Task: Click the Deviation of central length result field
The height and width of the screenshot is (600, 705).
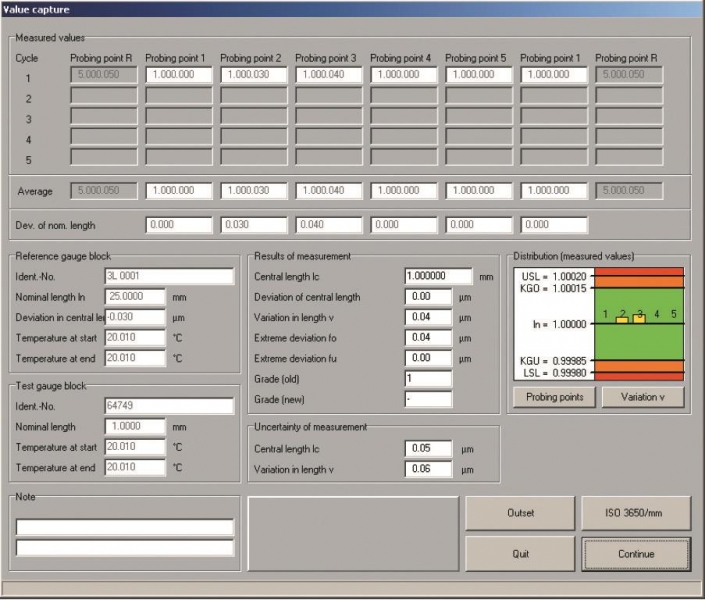Action: 428,297
